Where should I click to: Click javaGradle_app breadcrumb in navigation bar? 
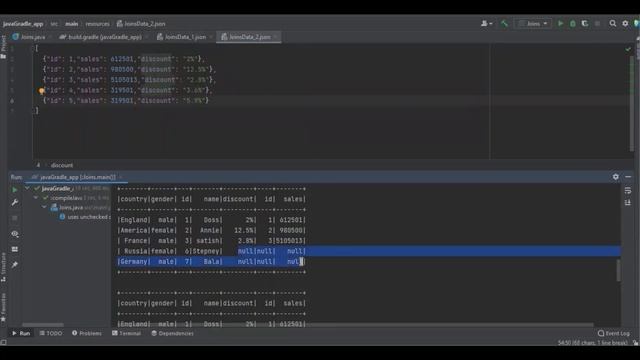tap(23, 24)
